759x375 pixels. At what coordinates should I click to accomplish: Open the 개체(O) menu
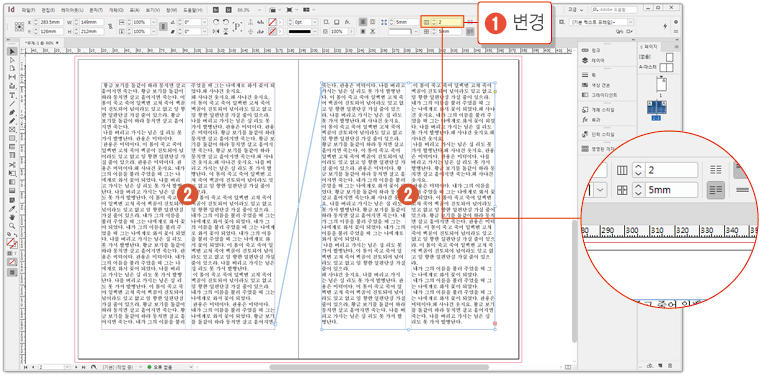tap(116, 10)
